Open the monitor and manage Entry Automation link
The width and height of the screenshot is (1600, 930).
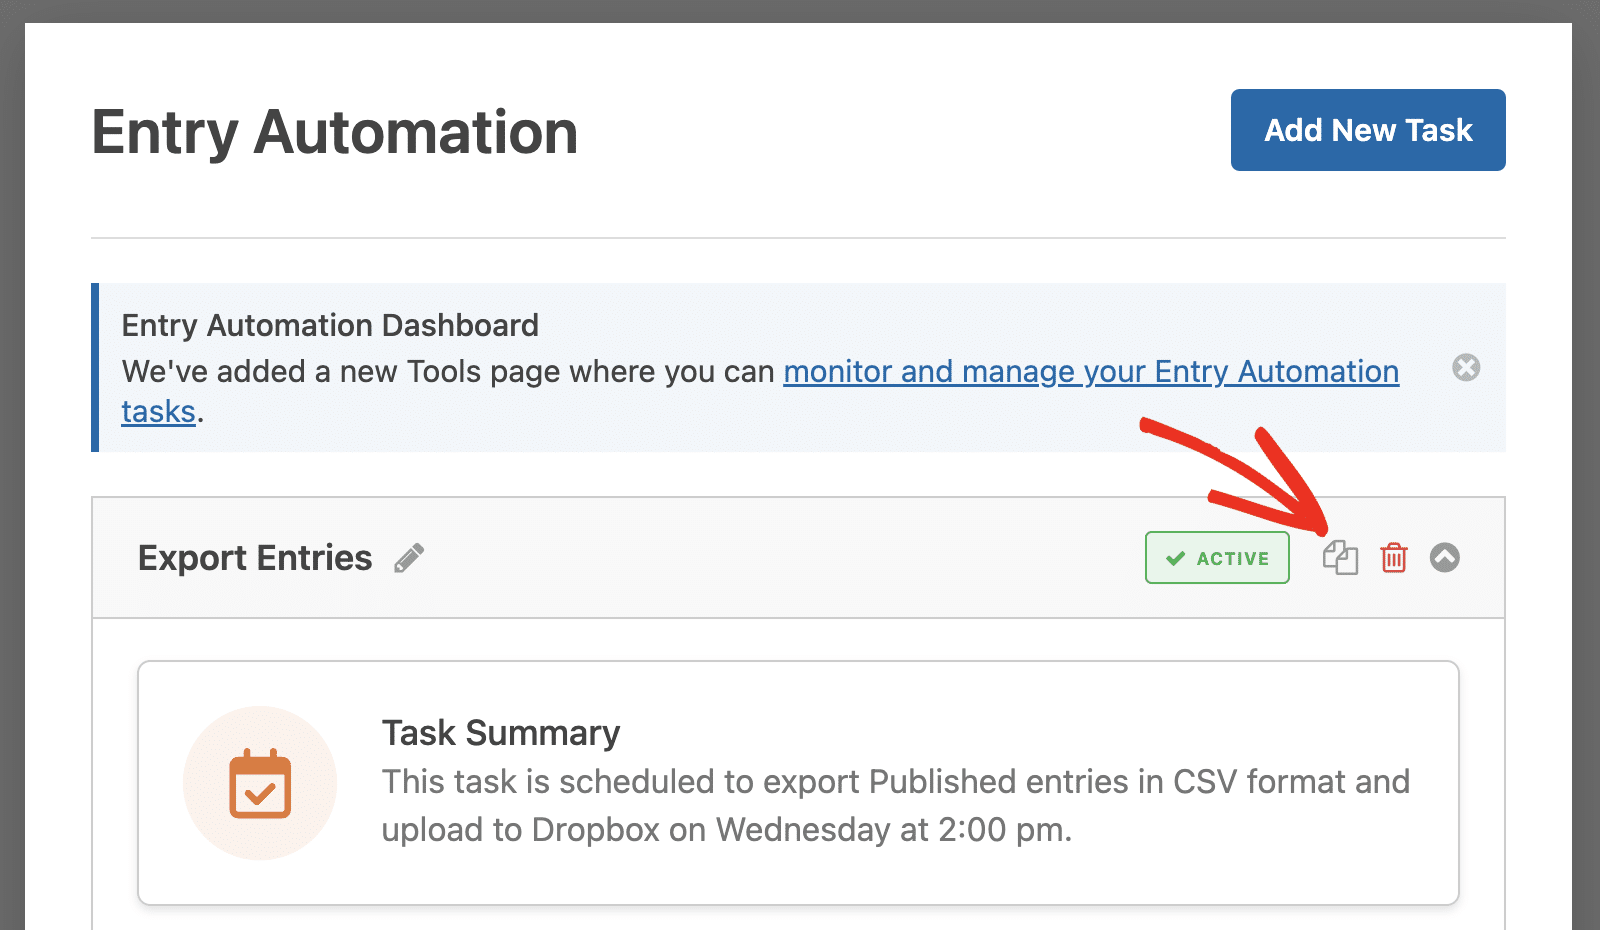coord(1091,371)
